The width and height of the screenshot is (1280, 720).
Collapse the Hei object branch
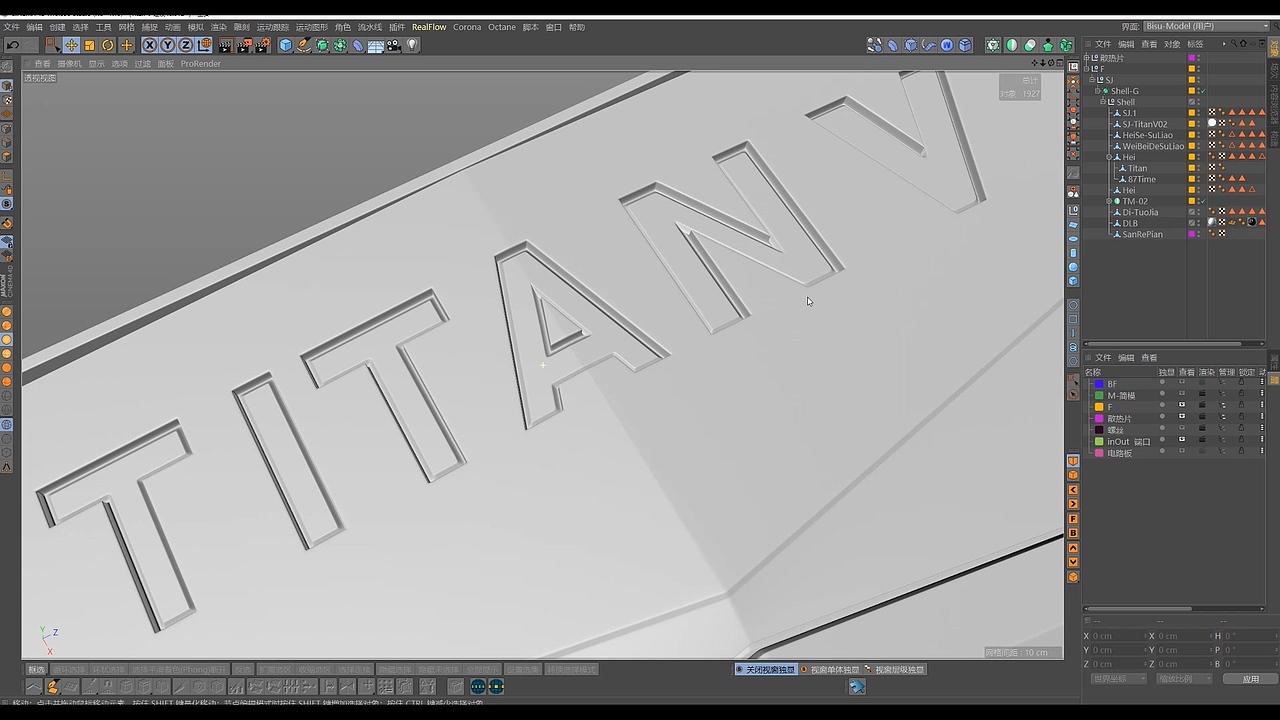pyautogui.click(x=1108, y=157)
